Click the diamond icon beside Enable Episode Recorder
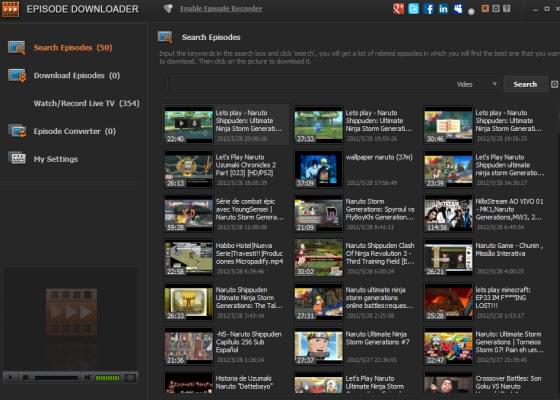The height and width of the screenshot is (400, 560). click(x=168, y=9)
